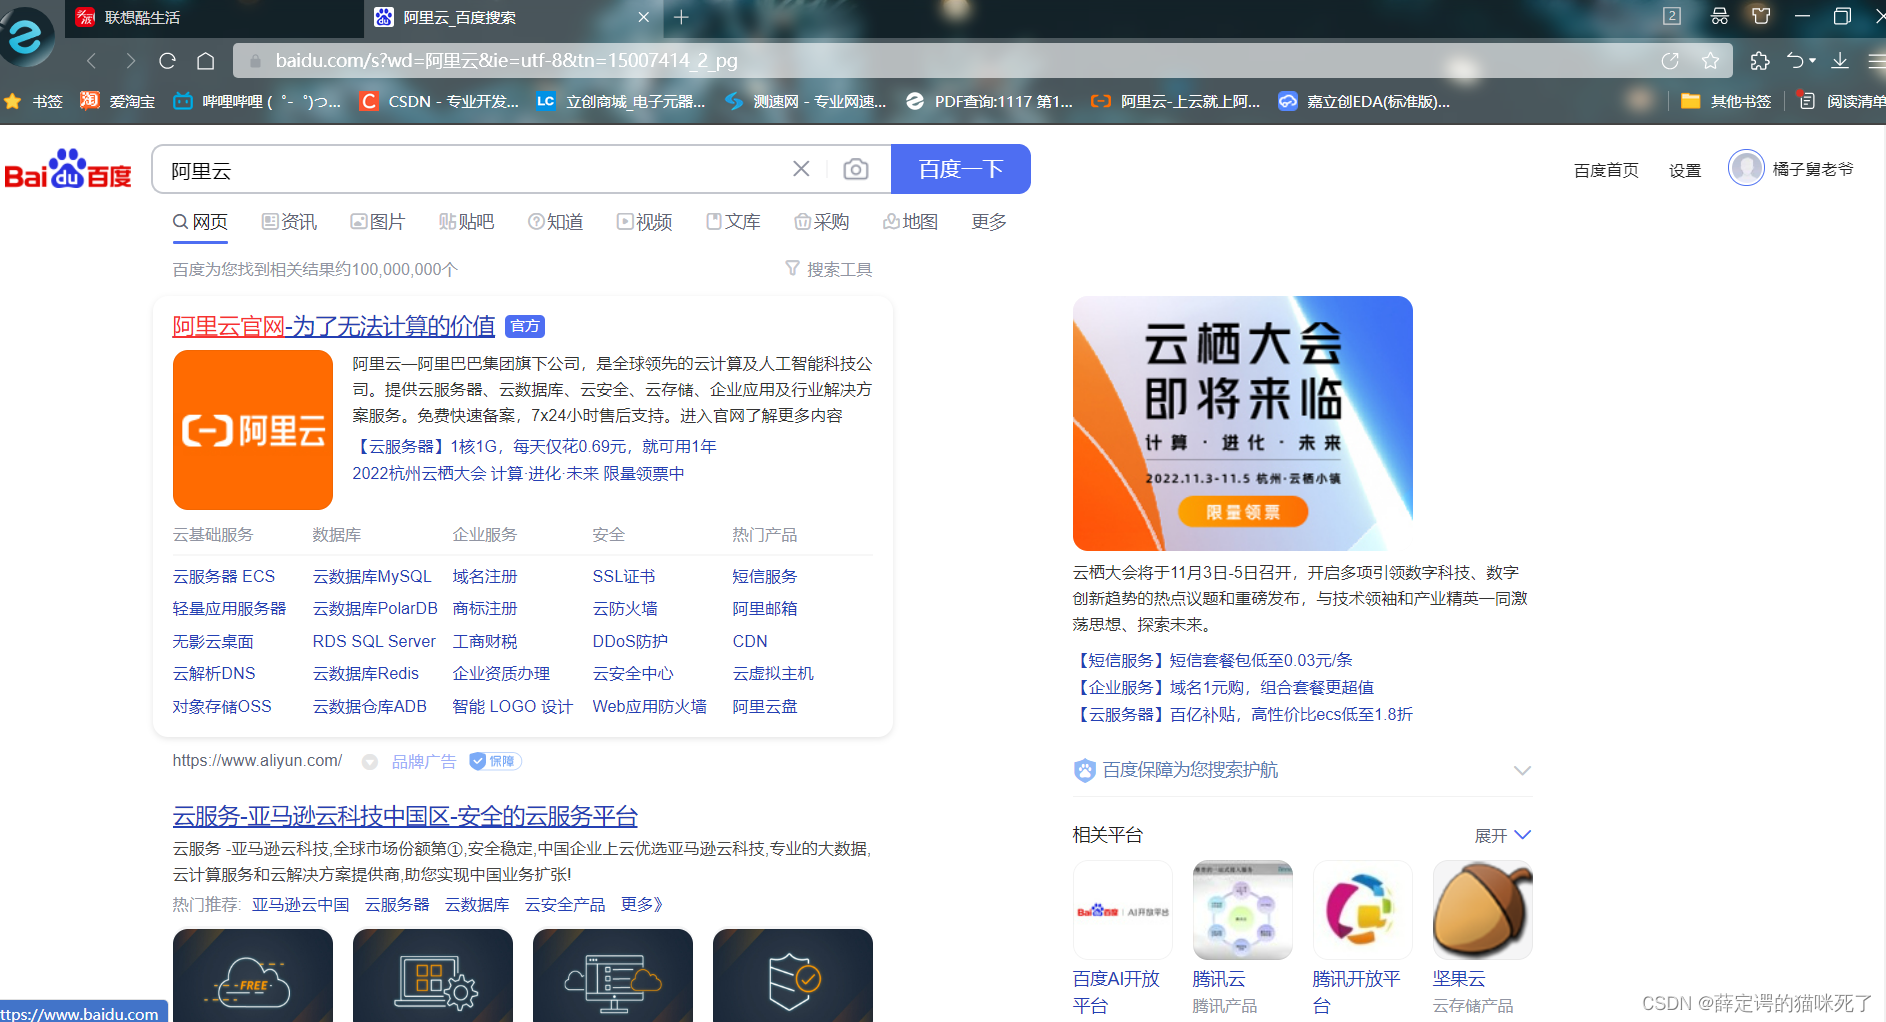Screen dimensions: 1886x1022
Task: Open 百度首页 link
Action: [x=1606, y=170]
